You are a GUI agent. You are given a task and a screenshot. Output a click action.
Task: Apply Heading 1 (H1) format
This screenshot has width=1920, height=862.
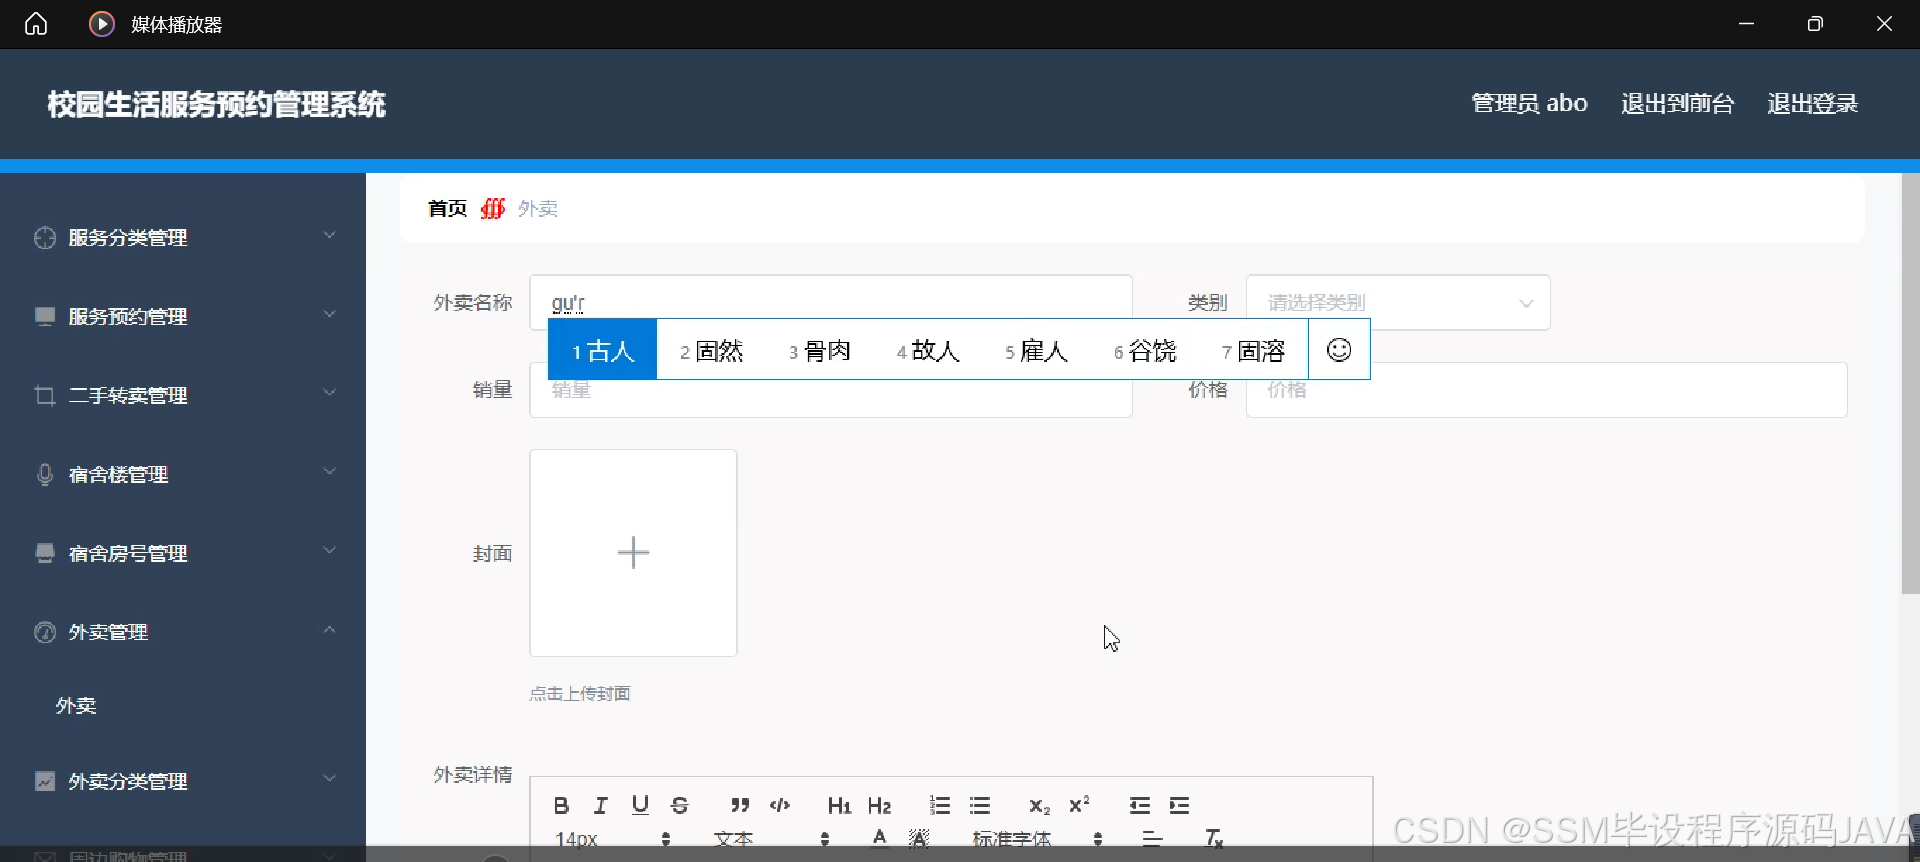coord(839,805)
